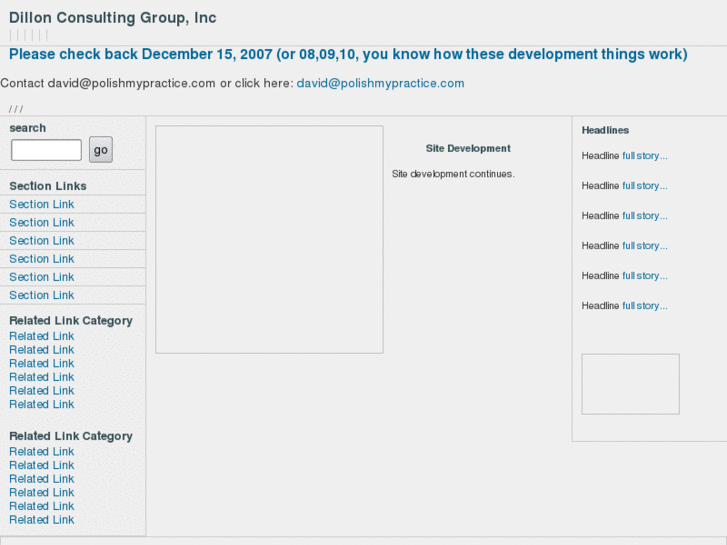Click the small empty box under Headlines list
727x545 pixels.
(631, 384)
